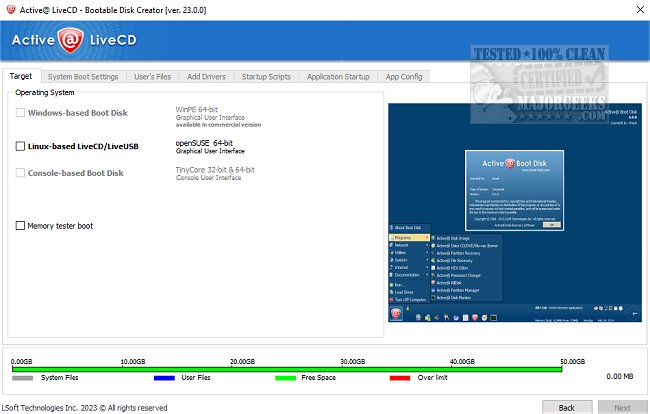Click the 'available in commercial version' note
Viewport: 650px width, 414px height.
218,125
